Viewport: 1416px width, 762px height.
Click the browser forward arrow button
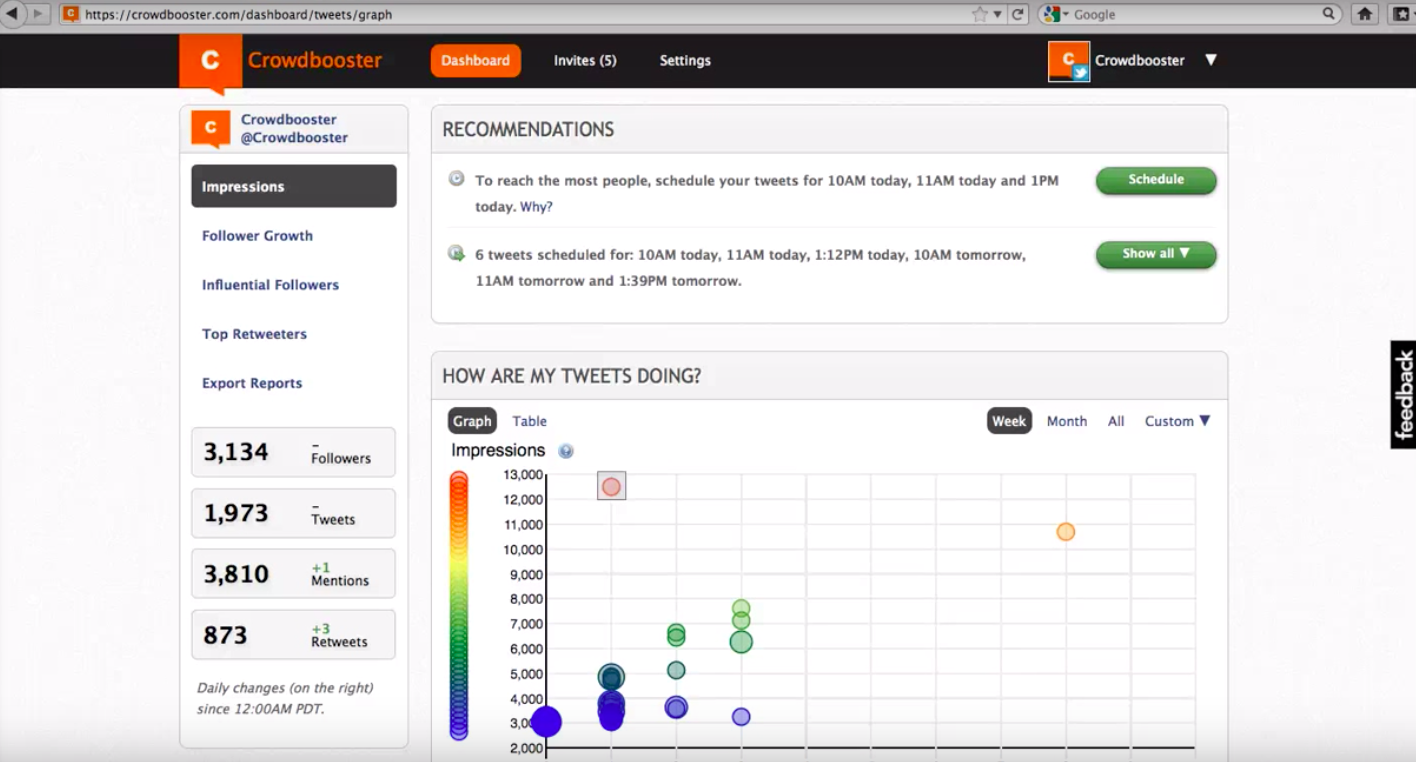tap(39, 14)
